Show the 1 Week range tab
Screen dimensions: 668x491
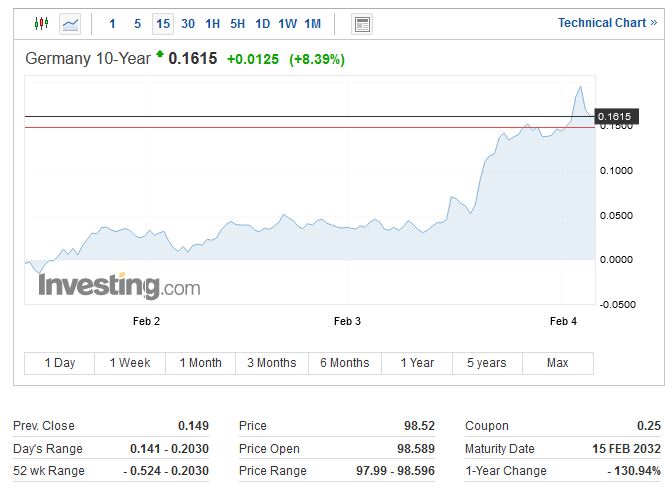130,363
